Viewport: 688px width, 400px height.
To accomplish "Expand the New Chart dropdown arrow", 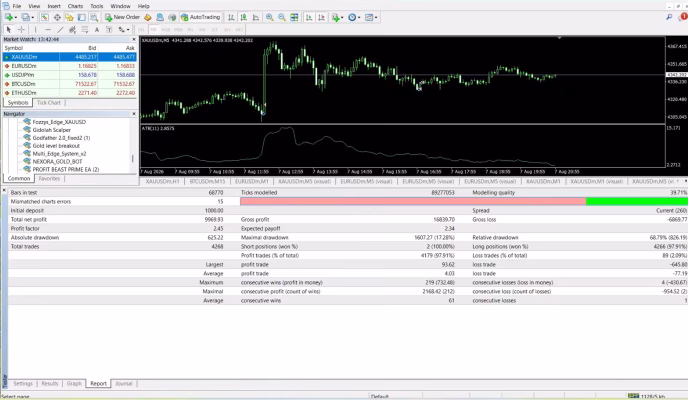I will (16, 18).
